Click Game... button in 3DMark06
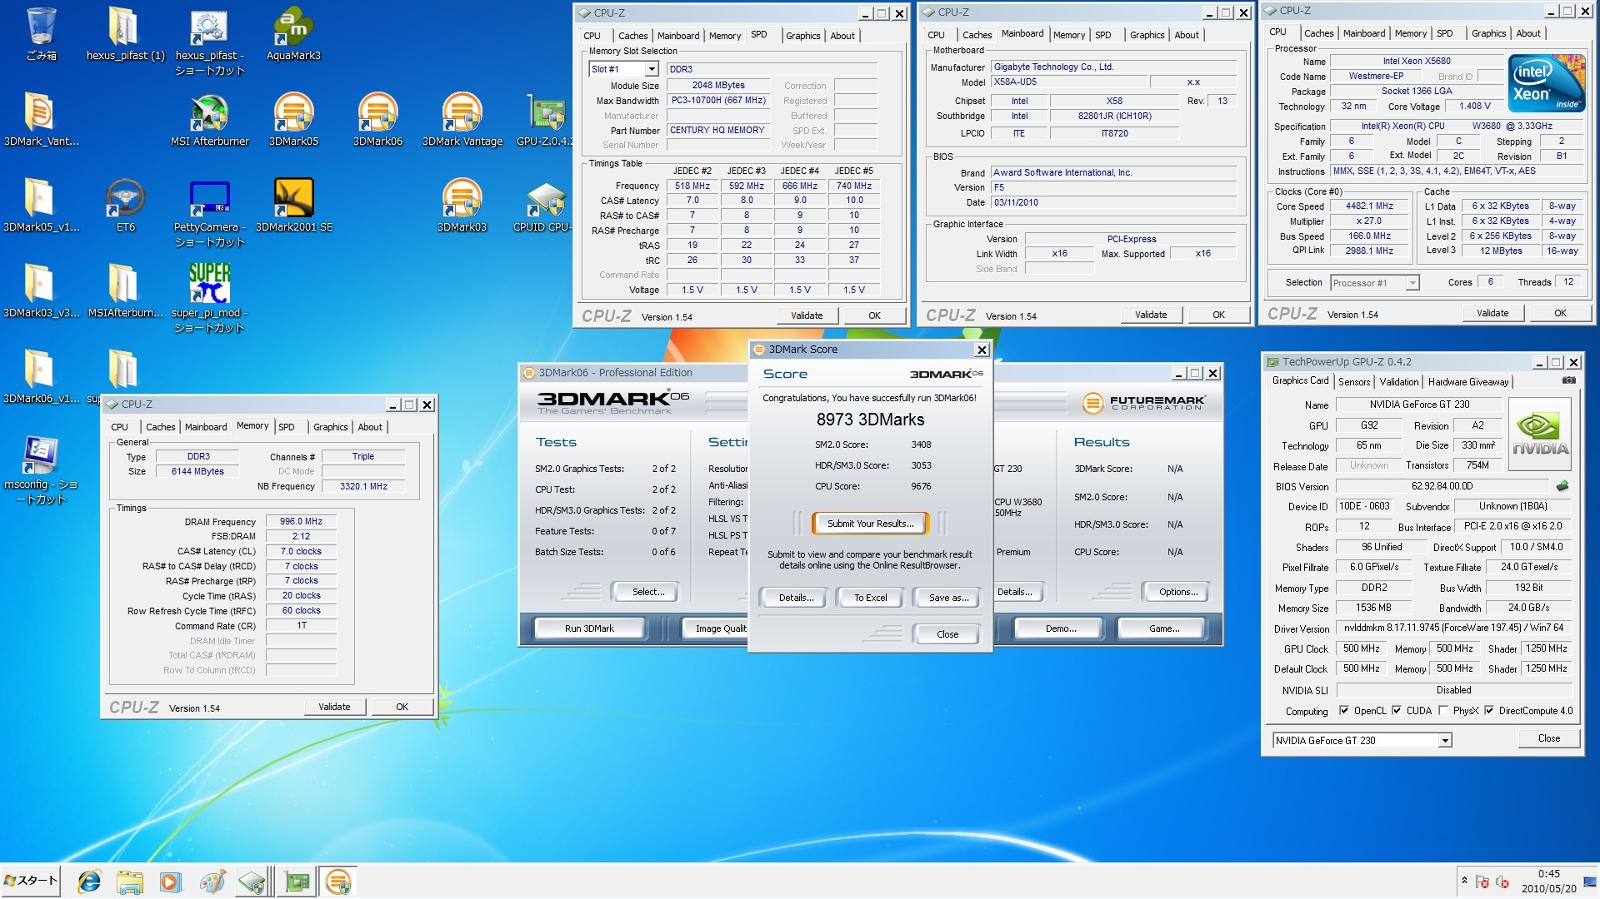 coord(1163,629)
